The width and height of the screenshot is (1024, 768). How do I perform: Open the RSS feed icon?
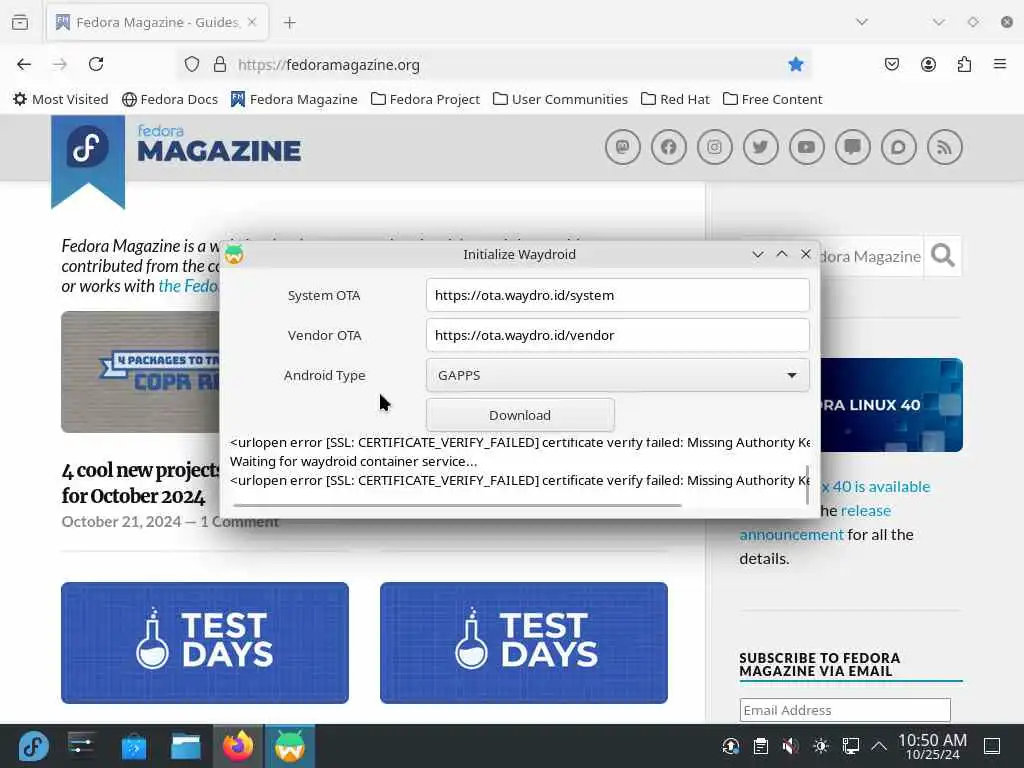944,147
